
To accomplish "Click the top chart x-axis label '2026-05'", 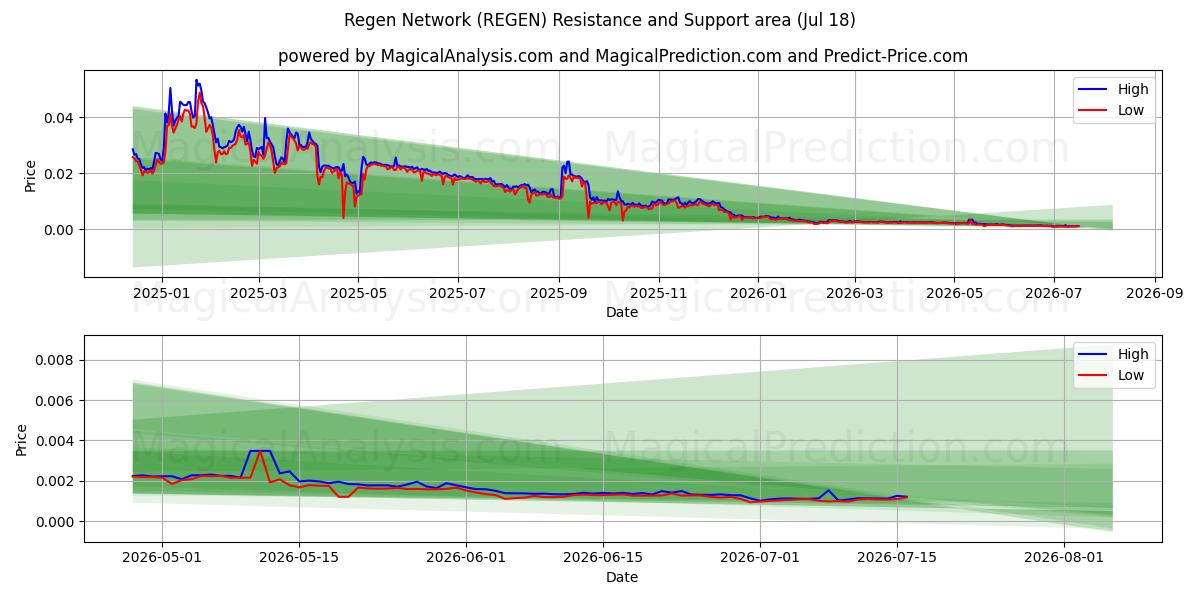I will [955, 294].
